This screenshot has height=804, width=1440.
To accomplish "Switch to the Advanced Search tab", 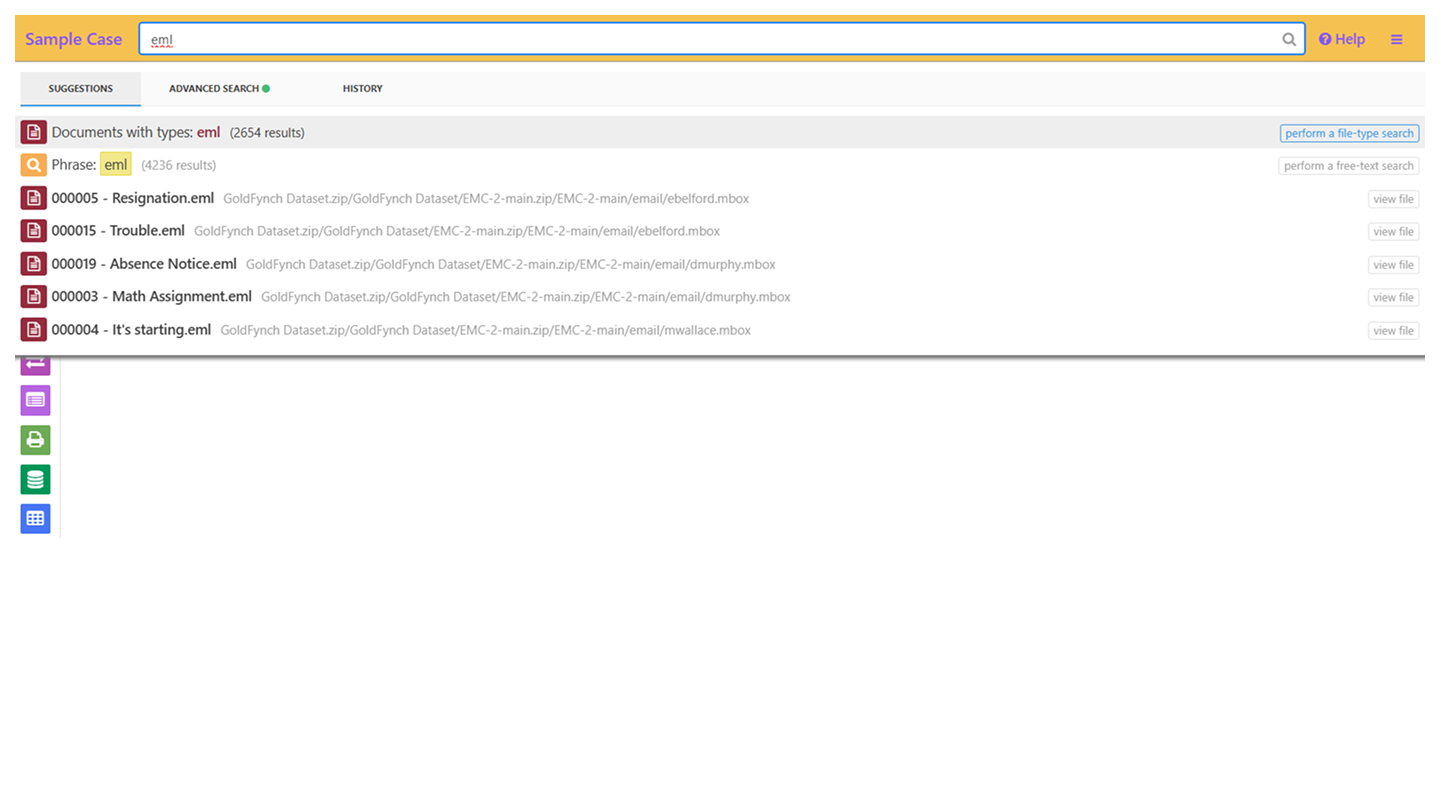I will pyautogui.click(x=219, y=89).
